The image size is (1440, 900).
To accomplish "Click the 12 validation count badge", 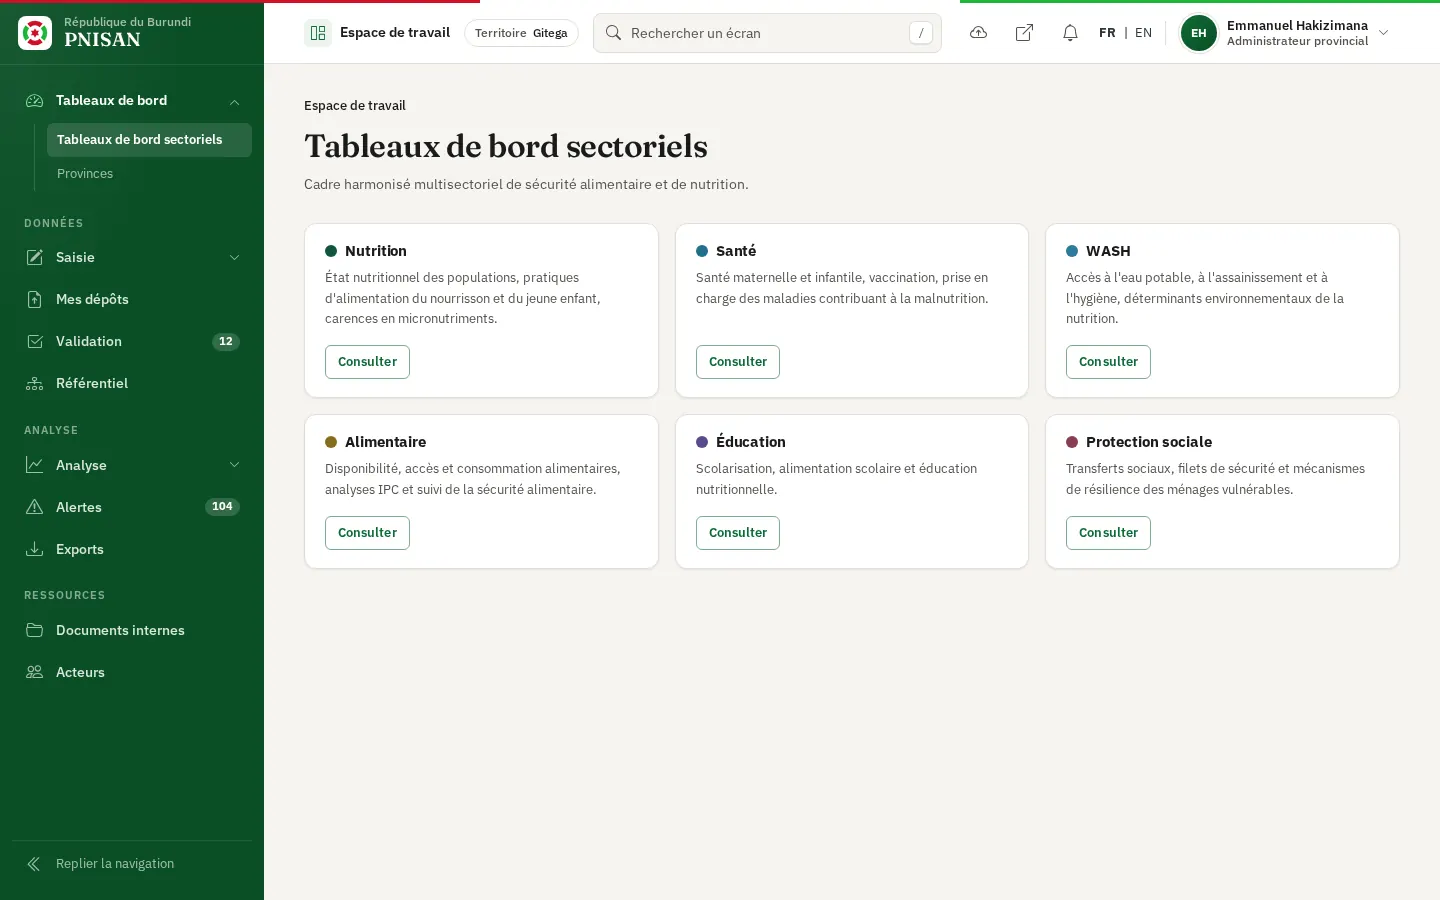I will 226,342.
